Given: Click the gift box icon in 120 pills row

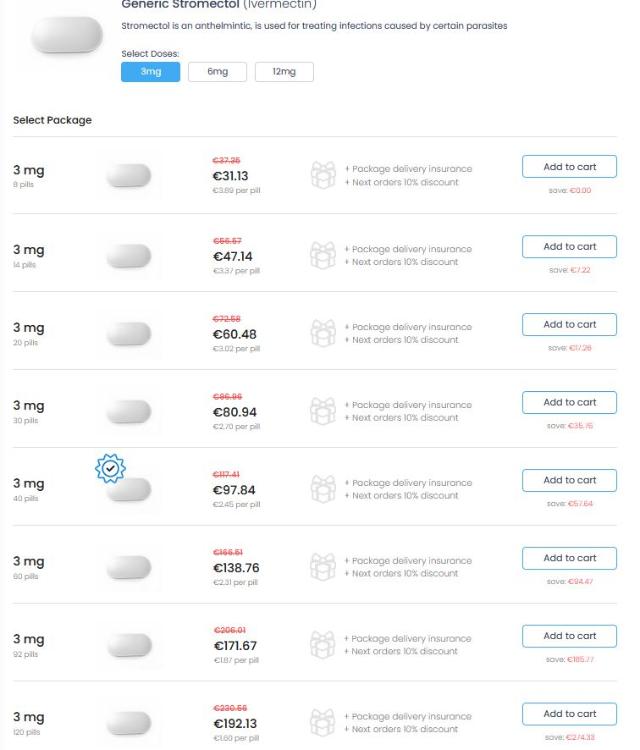Looking at the screenshot, I should click(325, 722).
